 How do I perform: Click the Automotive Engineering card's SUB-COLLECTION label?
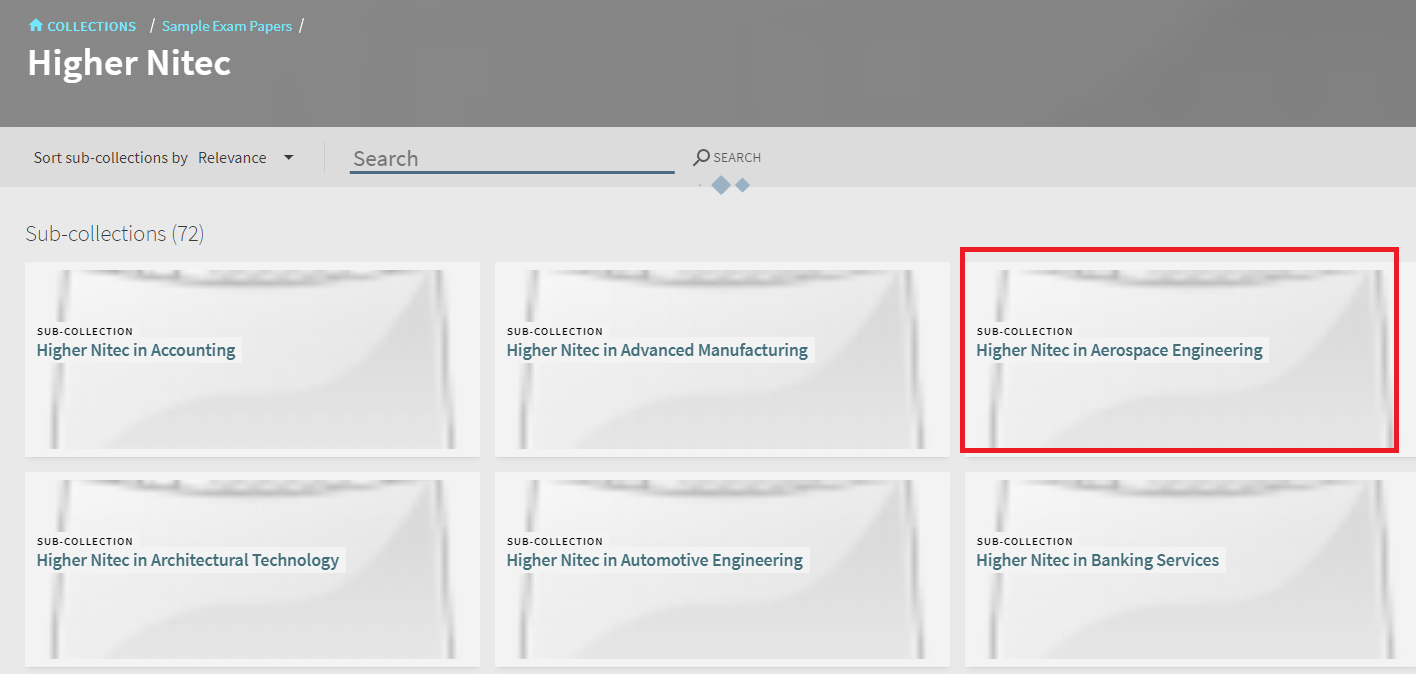555,541
